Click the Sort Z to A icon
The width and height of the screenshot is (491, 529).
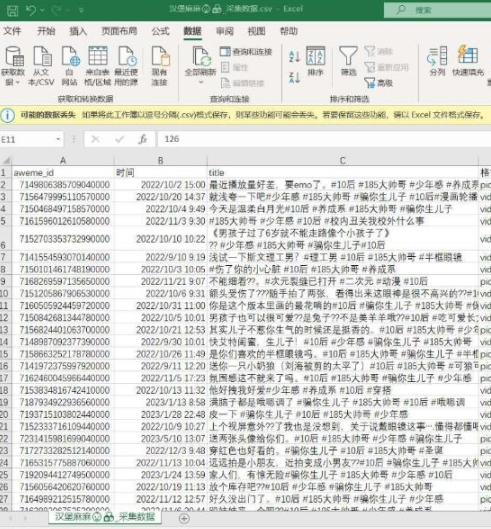[294, 78]
